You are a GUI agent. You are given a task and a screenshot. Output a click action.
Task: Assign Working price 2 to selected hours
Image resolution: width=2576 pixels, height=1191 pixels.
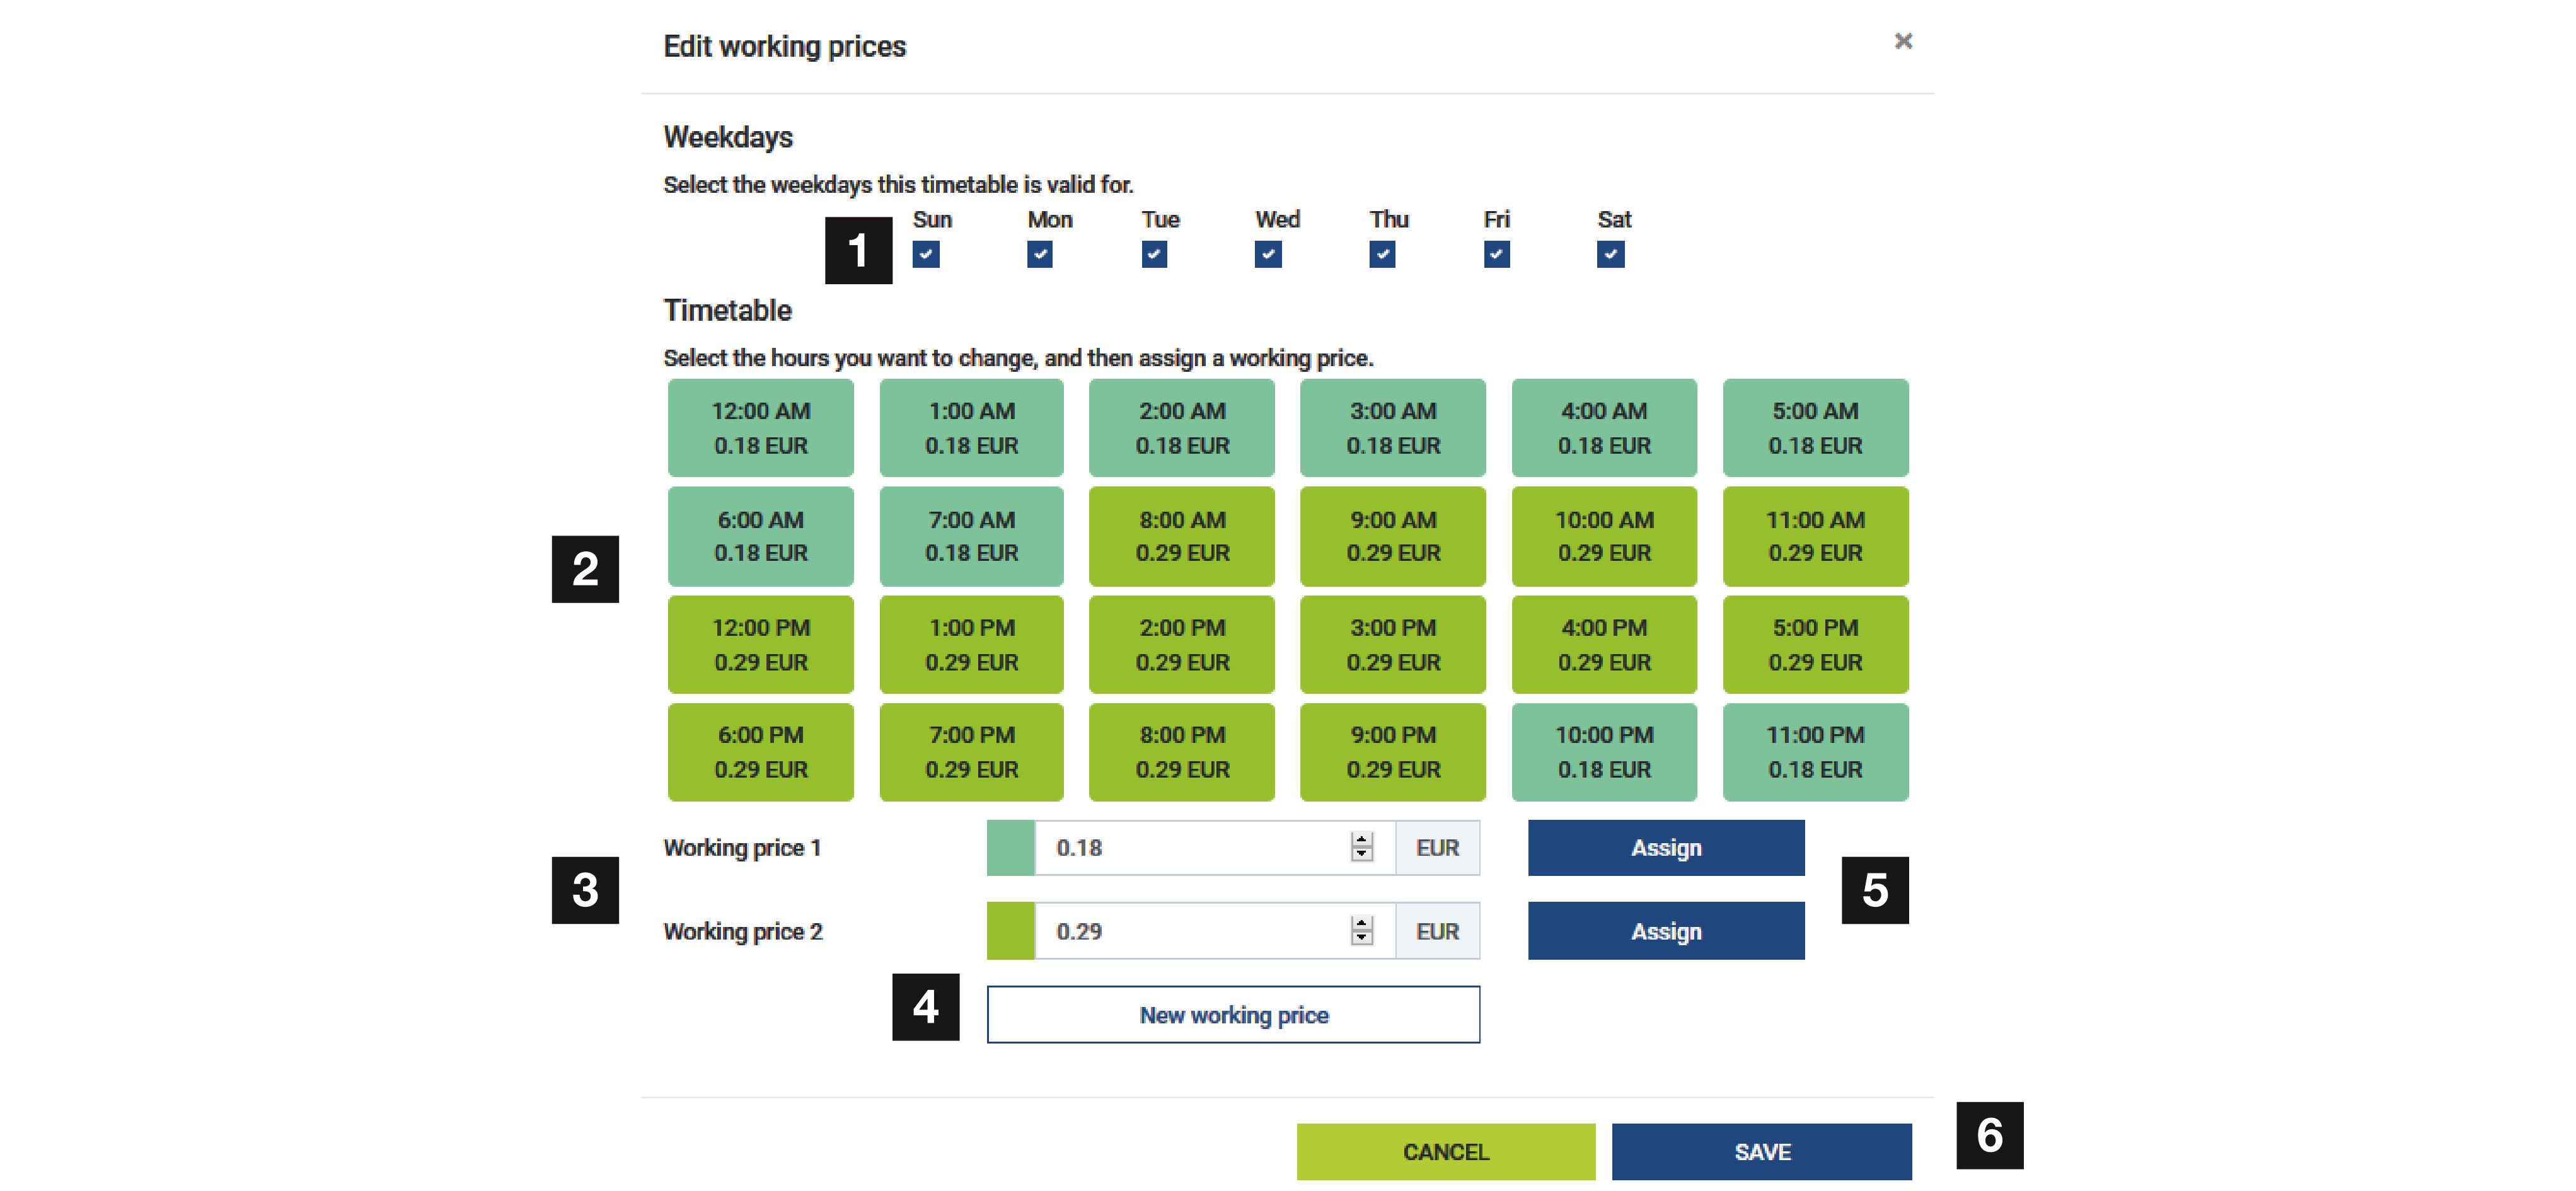point(1665,930)
